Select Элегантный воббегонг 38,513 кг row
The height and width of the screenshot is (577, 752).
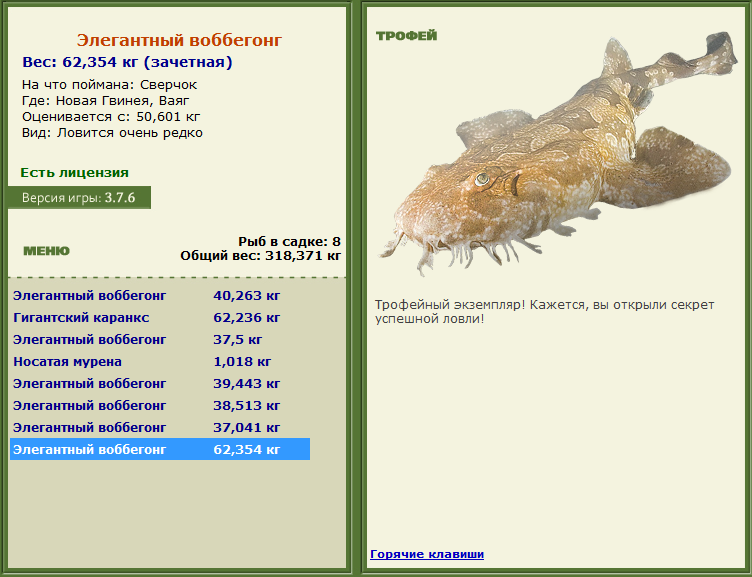tap(160, 406)
